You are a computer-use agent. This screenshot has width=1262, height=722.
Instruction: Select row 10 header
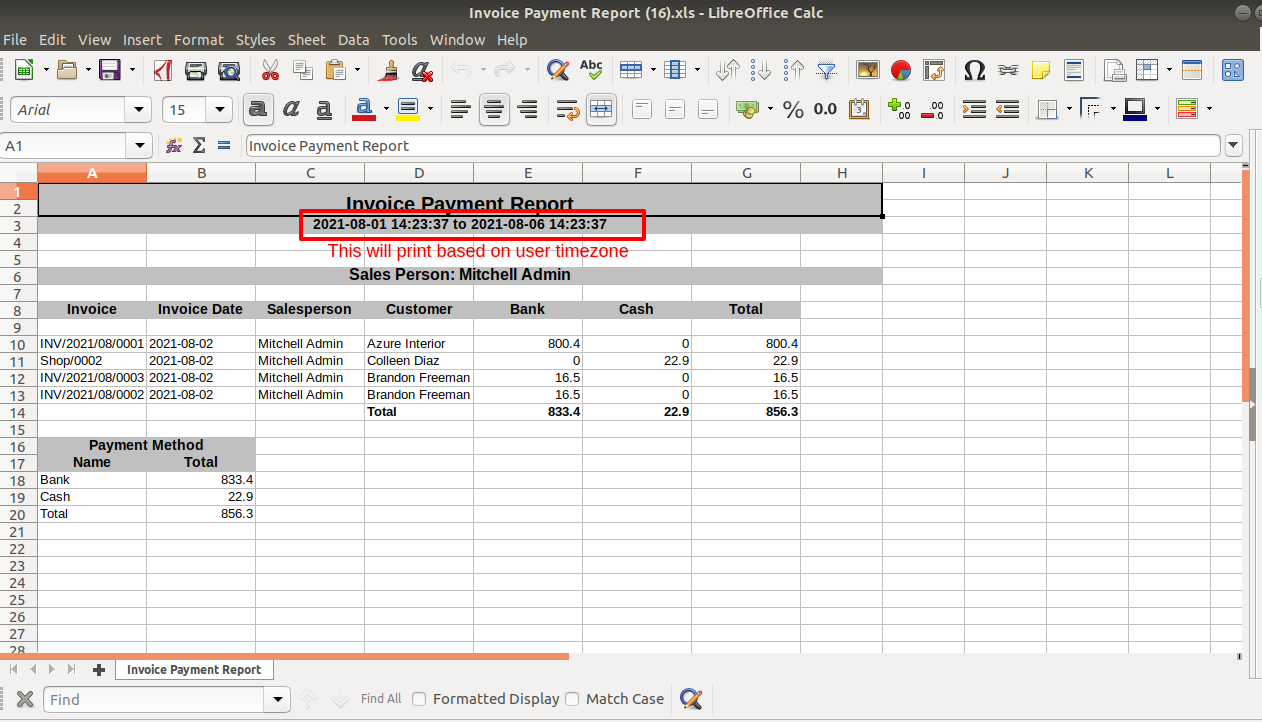(x=18, y=344)
